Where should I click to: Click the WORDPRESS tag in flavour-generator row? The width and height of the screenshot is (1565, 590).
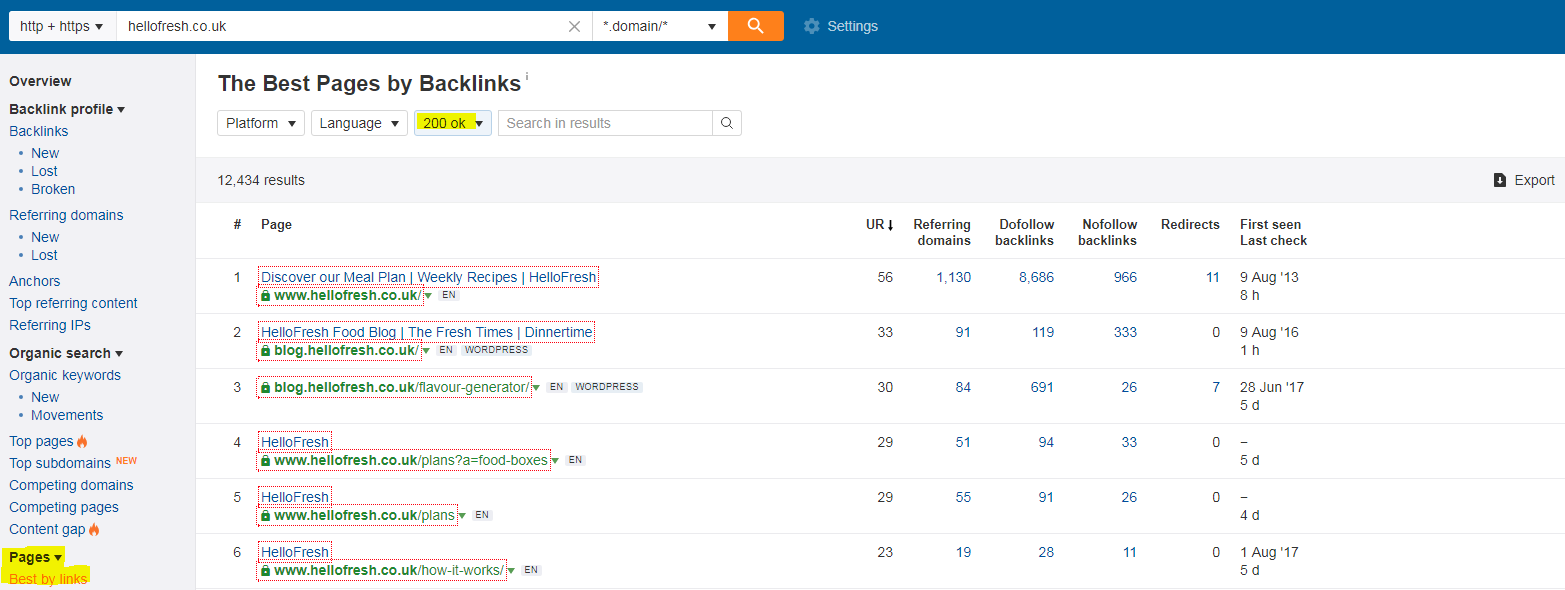607,387
